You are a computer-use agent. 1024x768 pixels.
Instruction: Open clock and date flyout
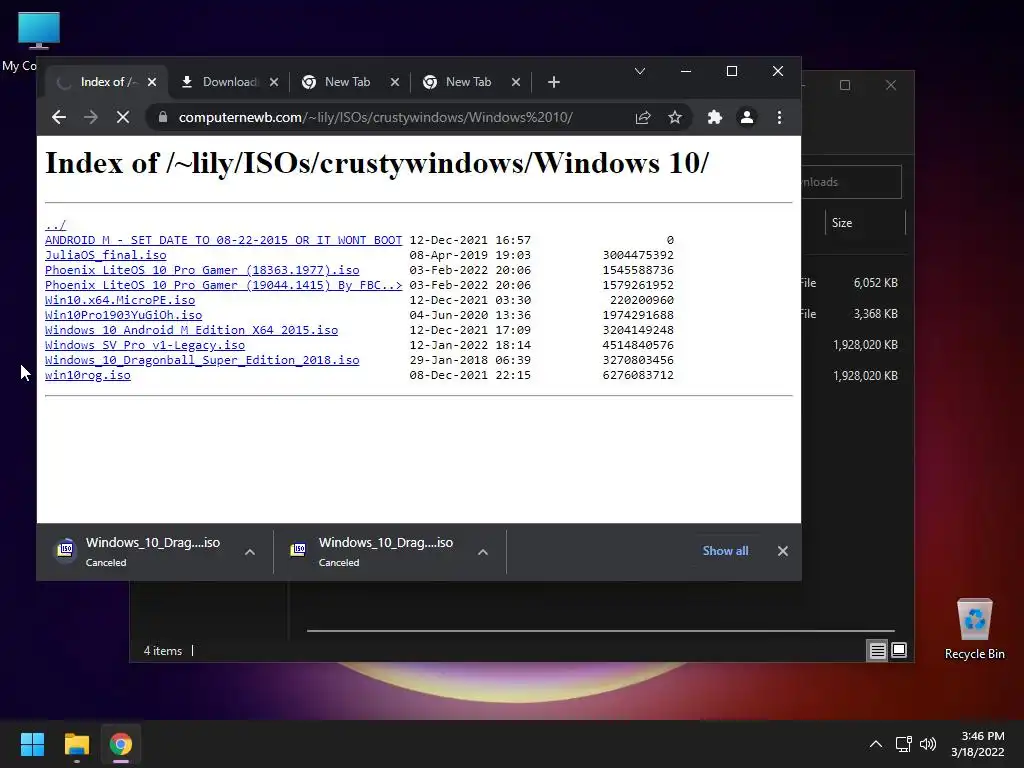pos(978,744)
